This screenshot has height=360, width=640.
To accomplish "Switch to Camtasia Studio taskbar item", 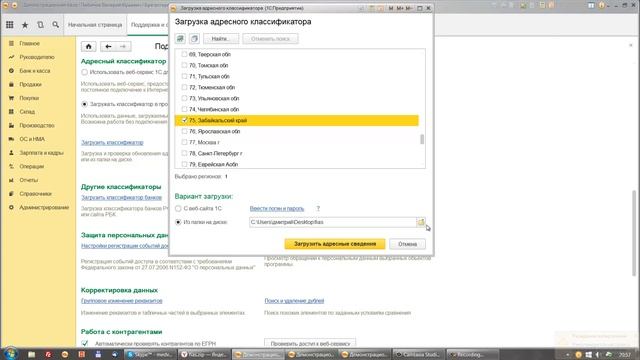I will pos(418,355).
